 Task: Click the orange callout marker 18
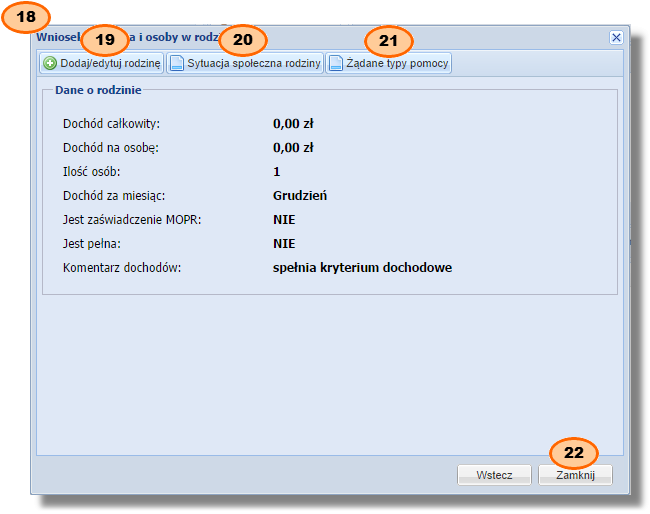[x=32, y=16]
